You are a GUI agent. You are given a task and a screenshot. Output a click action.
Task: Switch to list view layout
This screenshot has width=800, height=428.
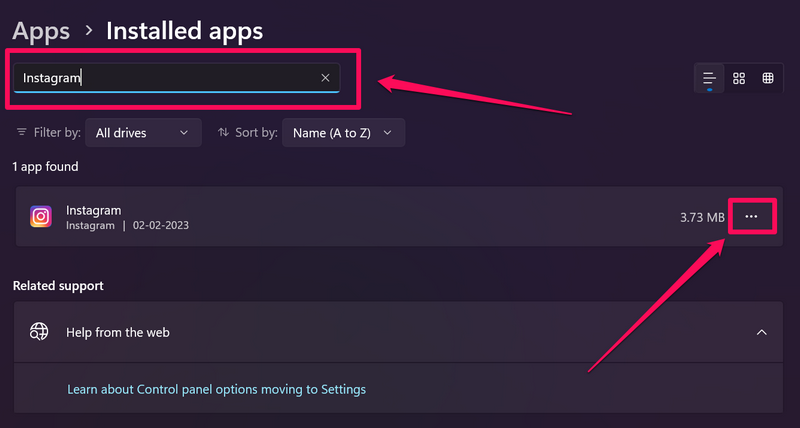click(x=709, y=78)
